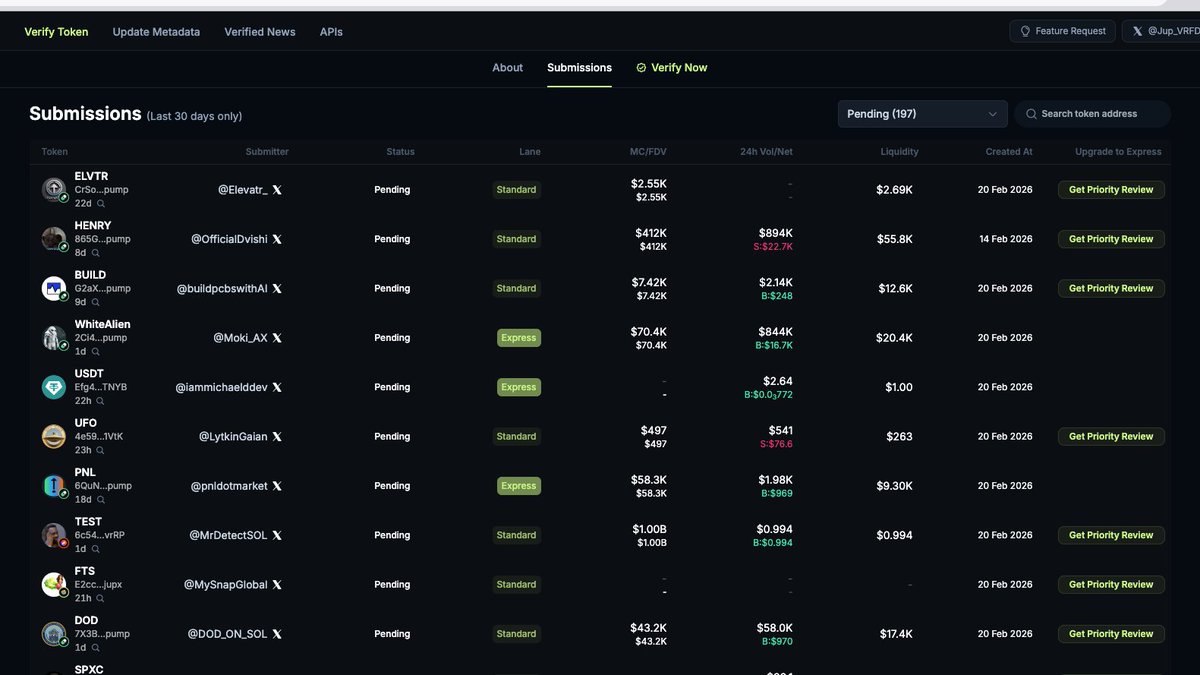Click the UFO token avatar
1200x675 pixels.
click(x=53, y=436)
